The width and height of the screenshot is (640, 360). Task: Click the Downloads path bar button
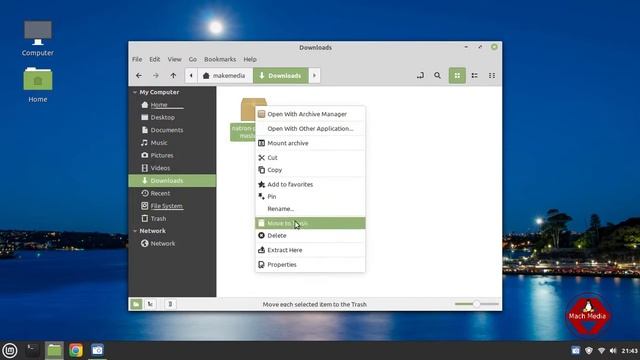pyautogui.click(x=281, y=76)
